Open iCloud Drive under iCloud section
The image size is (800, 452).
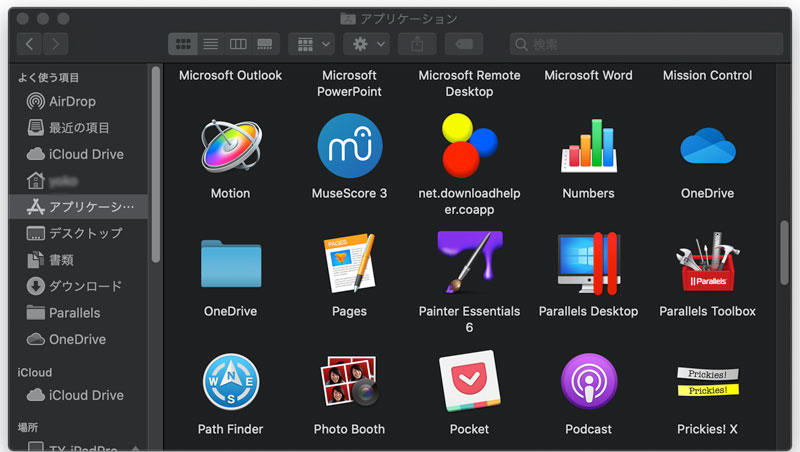click(79, 395)
